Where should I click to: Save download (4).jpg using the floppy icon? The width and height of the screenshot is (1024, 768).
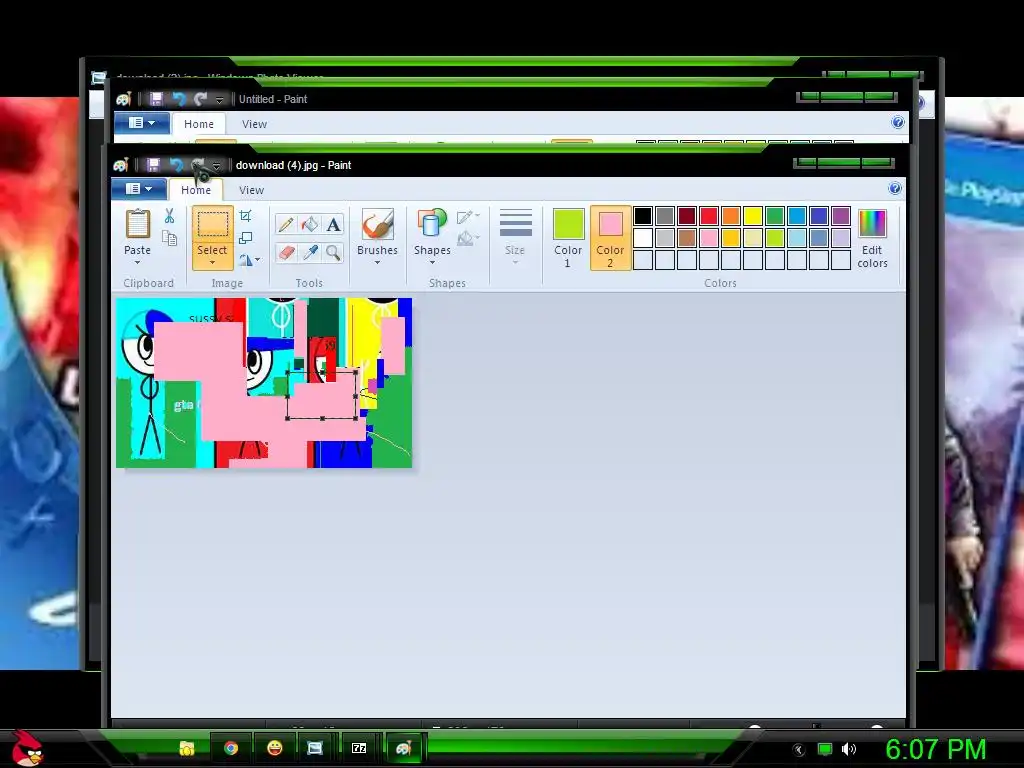pyautogui.click(x=153, y=165)
